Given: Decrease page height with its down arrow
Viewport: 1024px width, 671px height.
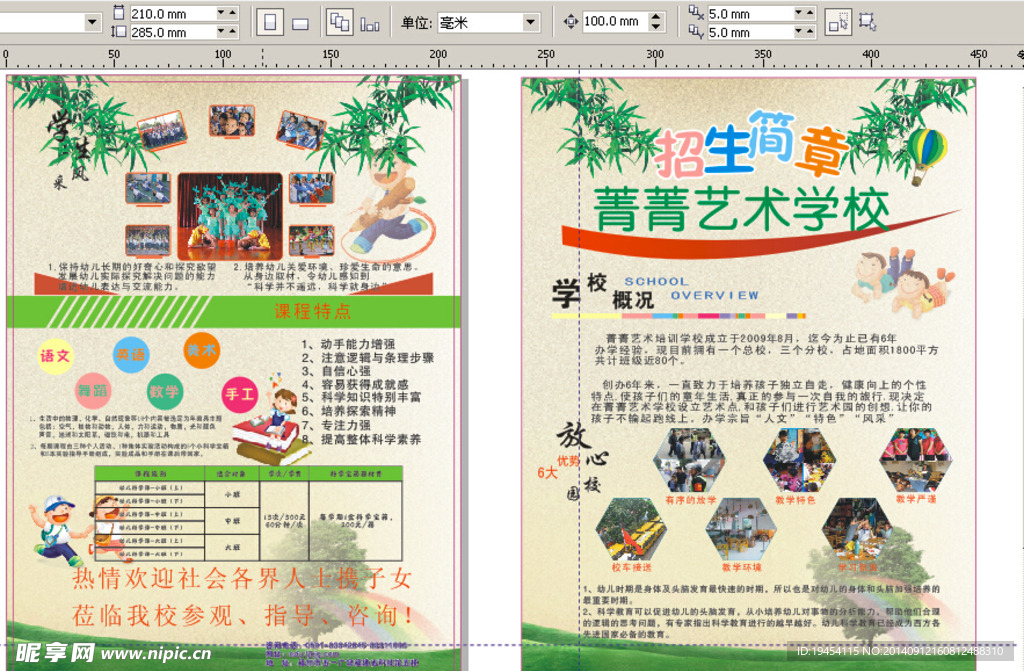Looking at the screenshot, I should click(221, 31).
